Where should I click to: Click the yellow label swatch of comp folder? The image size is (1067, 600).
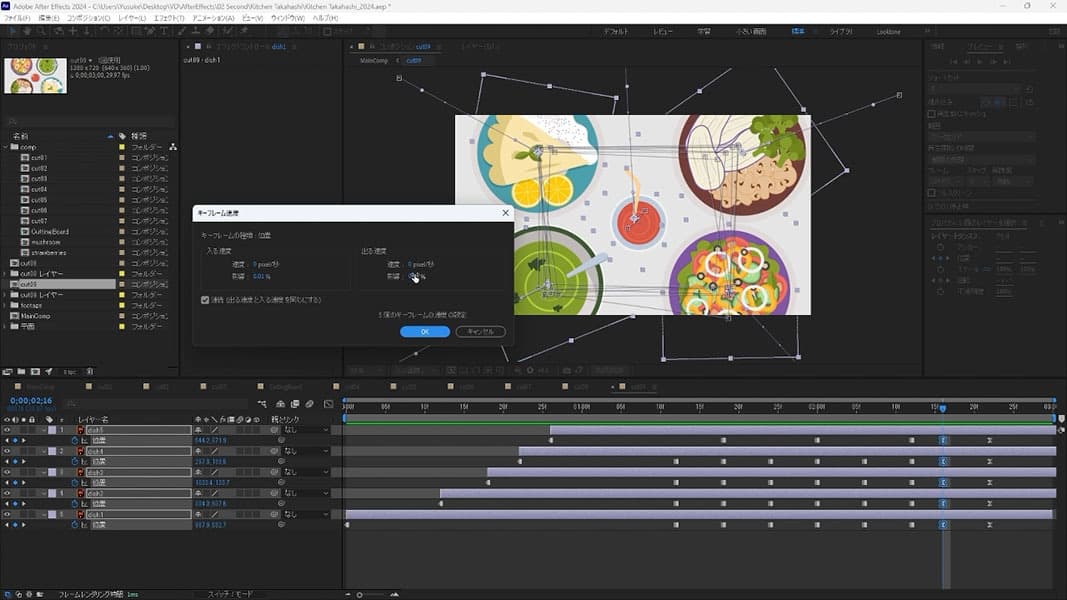pos(122,147)
